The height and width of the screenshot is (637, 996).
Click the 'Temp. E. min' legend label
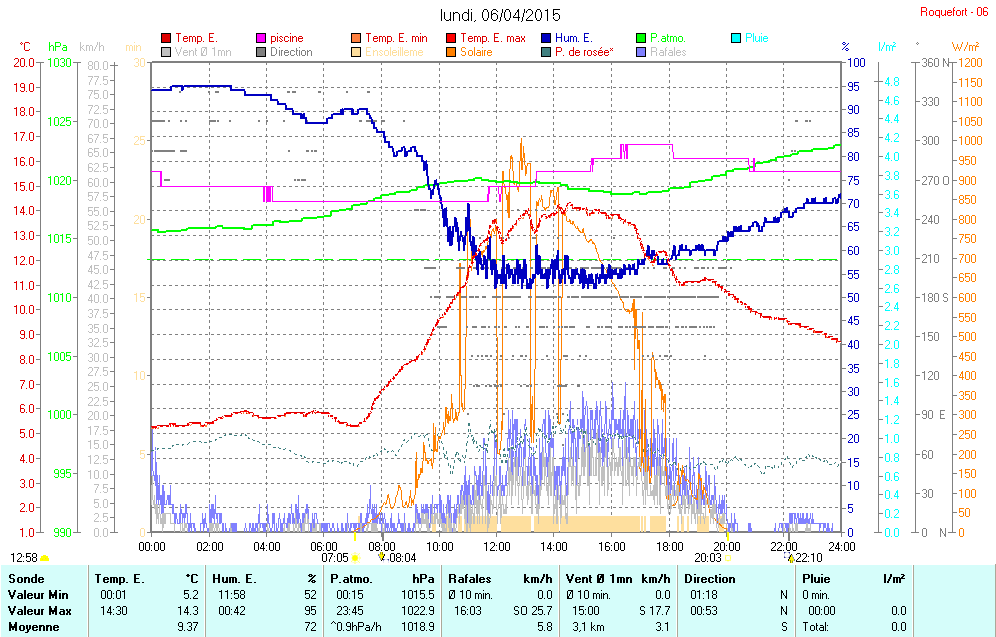pyautogui.click(x=396, y=38)
